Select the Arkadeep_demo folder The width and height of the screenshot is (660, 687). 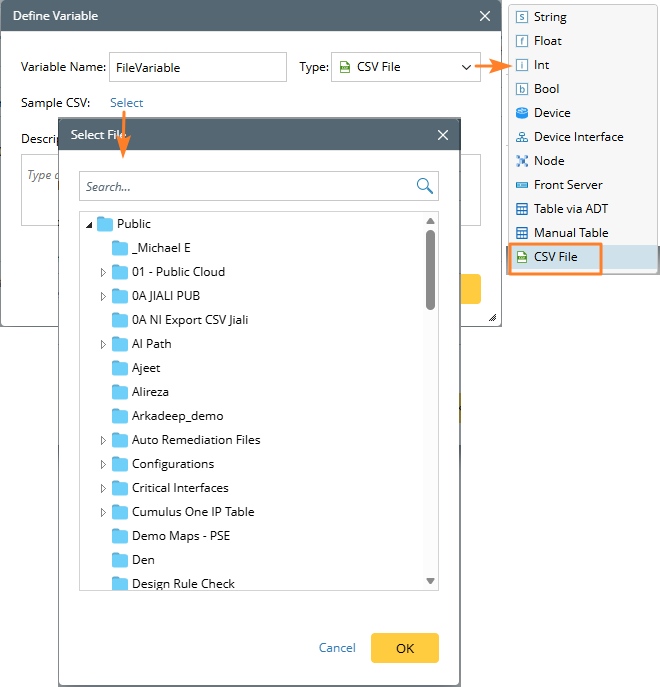click(x=177, y=416)
